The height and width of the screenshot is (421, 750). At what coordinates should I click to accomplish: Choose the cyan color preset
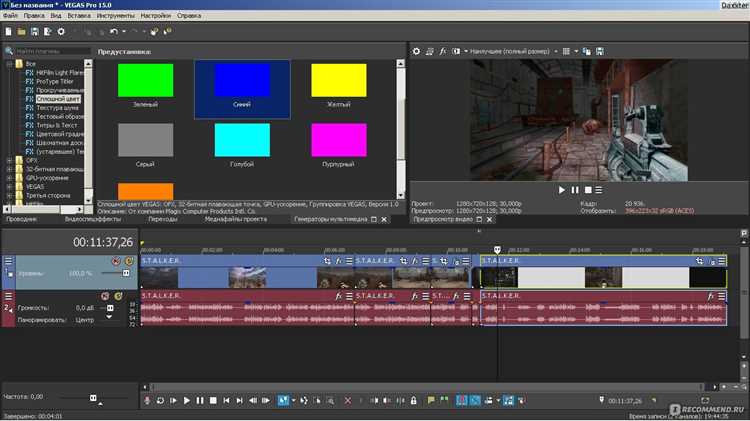tap(242, 140)
